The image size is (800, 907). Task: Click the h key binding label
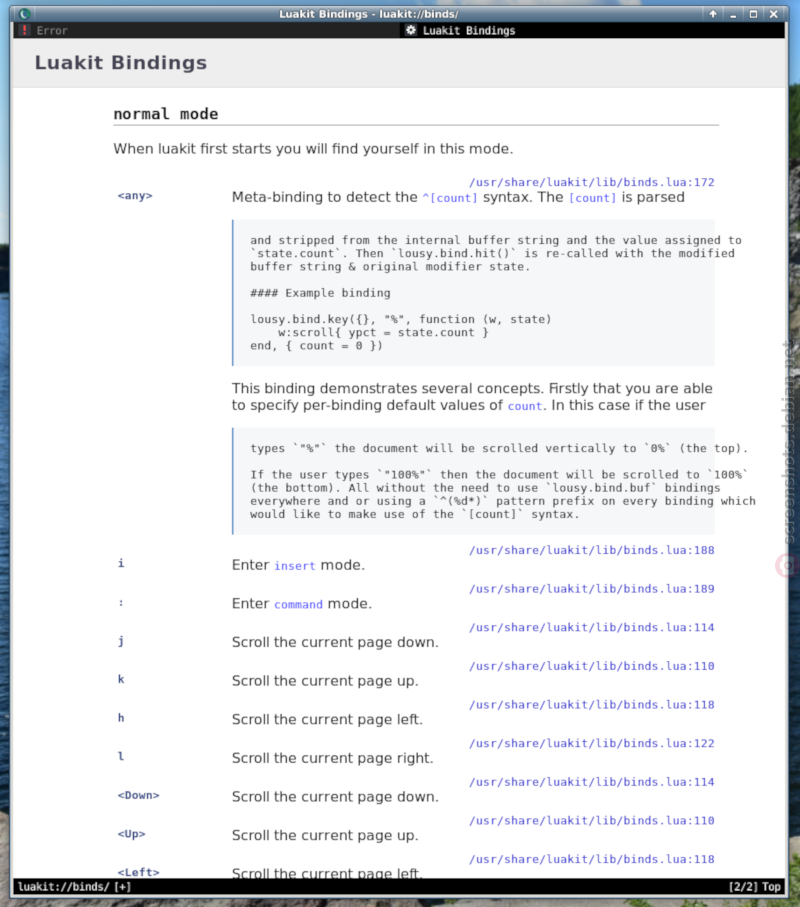[x=121, y=718]
